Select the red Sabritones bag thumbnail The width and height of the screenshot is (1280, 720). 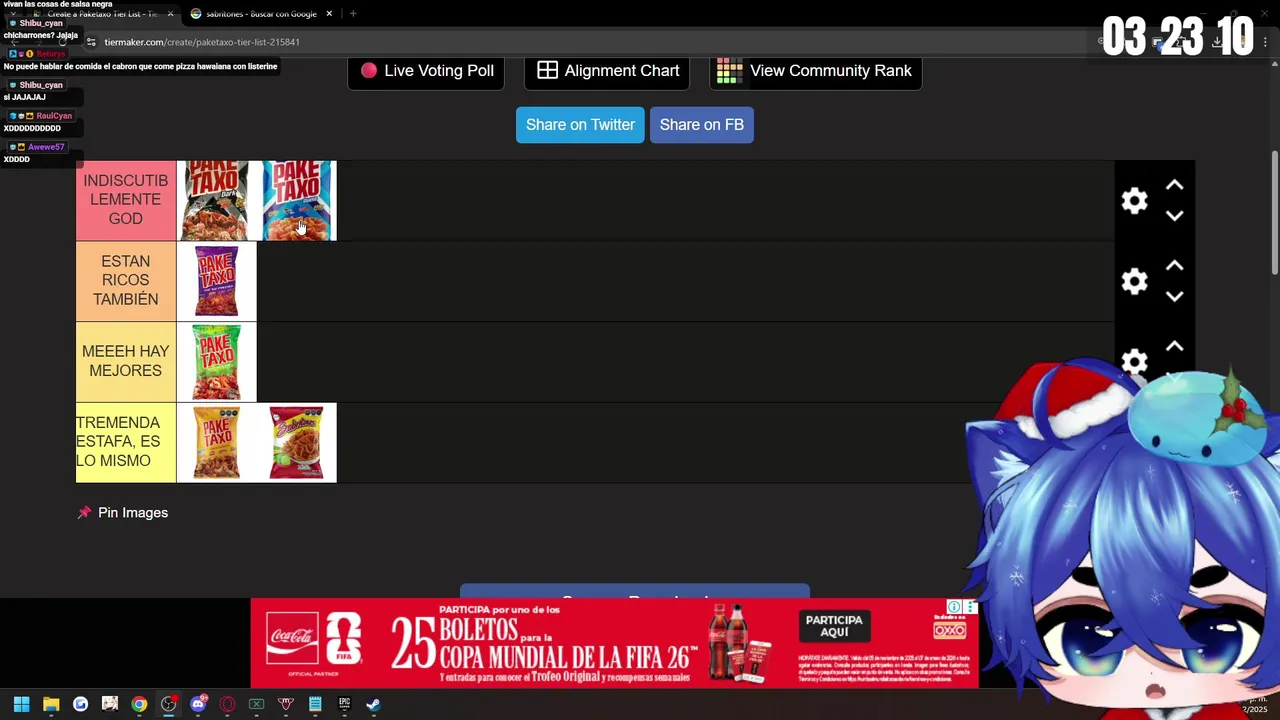(297, 443)
